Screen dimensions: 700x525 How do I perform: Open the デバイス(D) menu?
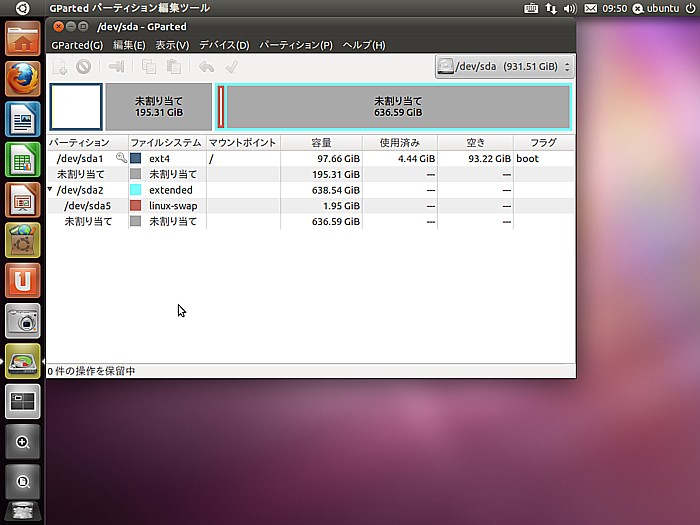pos(224,45)
